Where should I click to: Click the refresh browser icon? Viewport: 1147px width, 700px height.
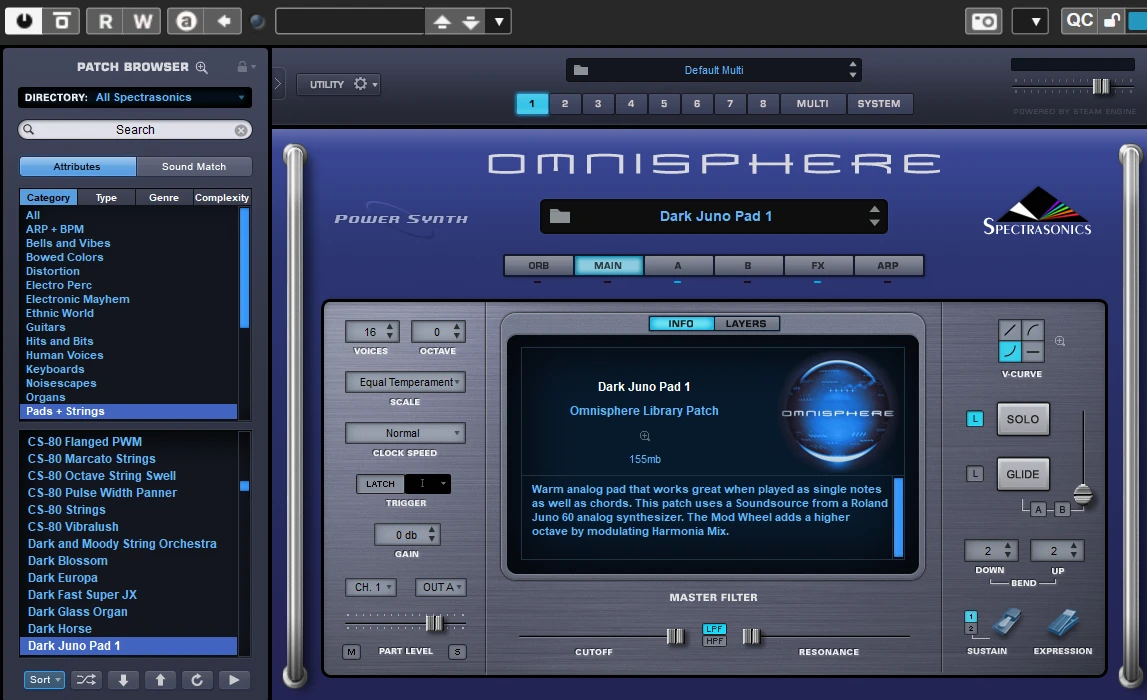tap(197, 680)
